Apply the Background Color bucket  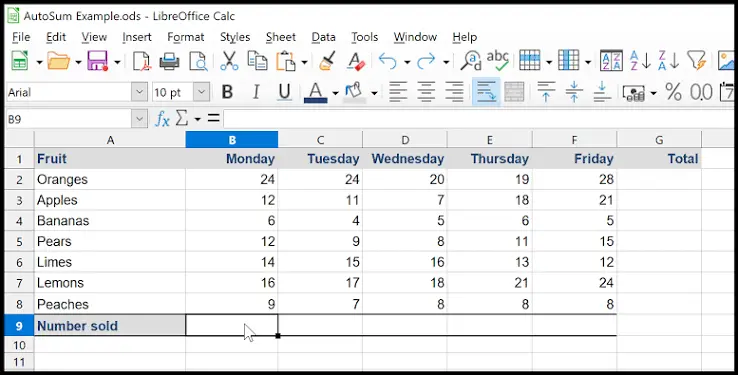(x=355, y=92)
